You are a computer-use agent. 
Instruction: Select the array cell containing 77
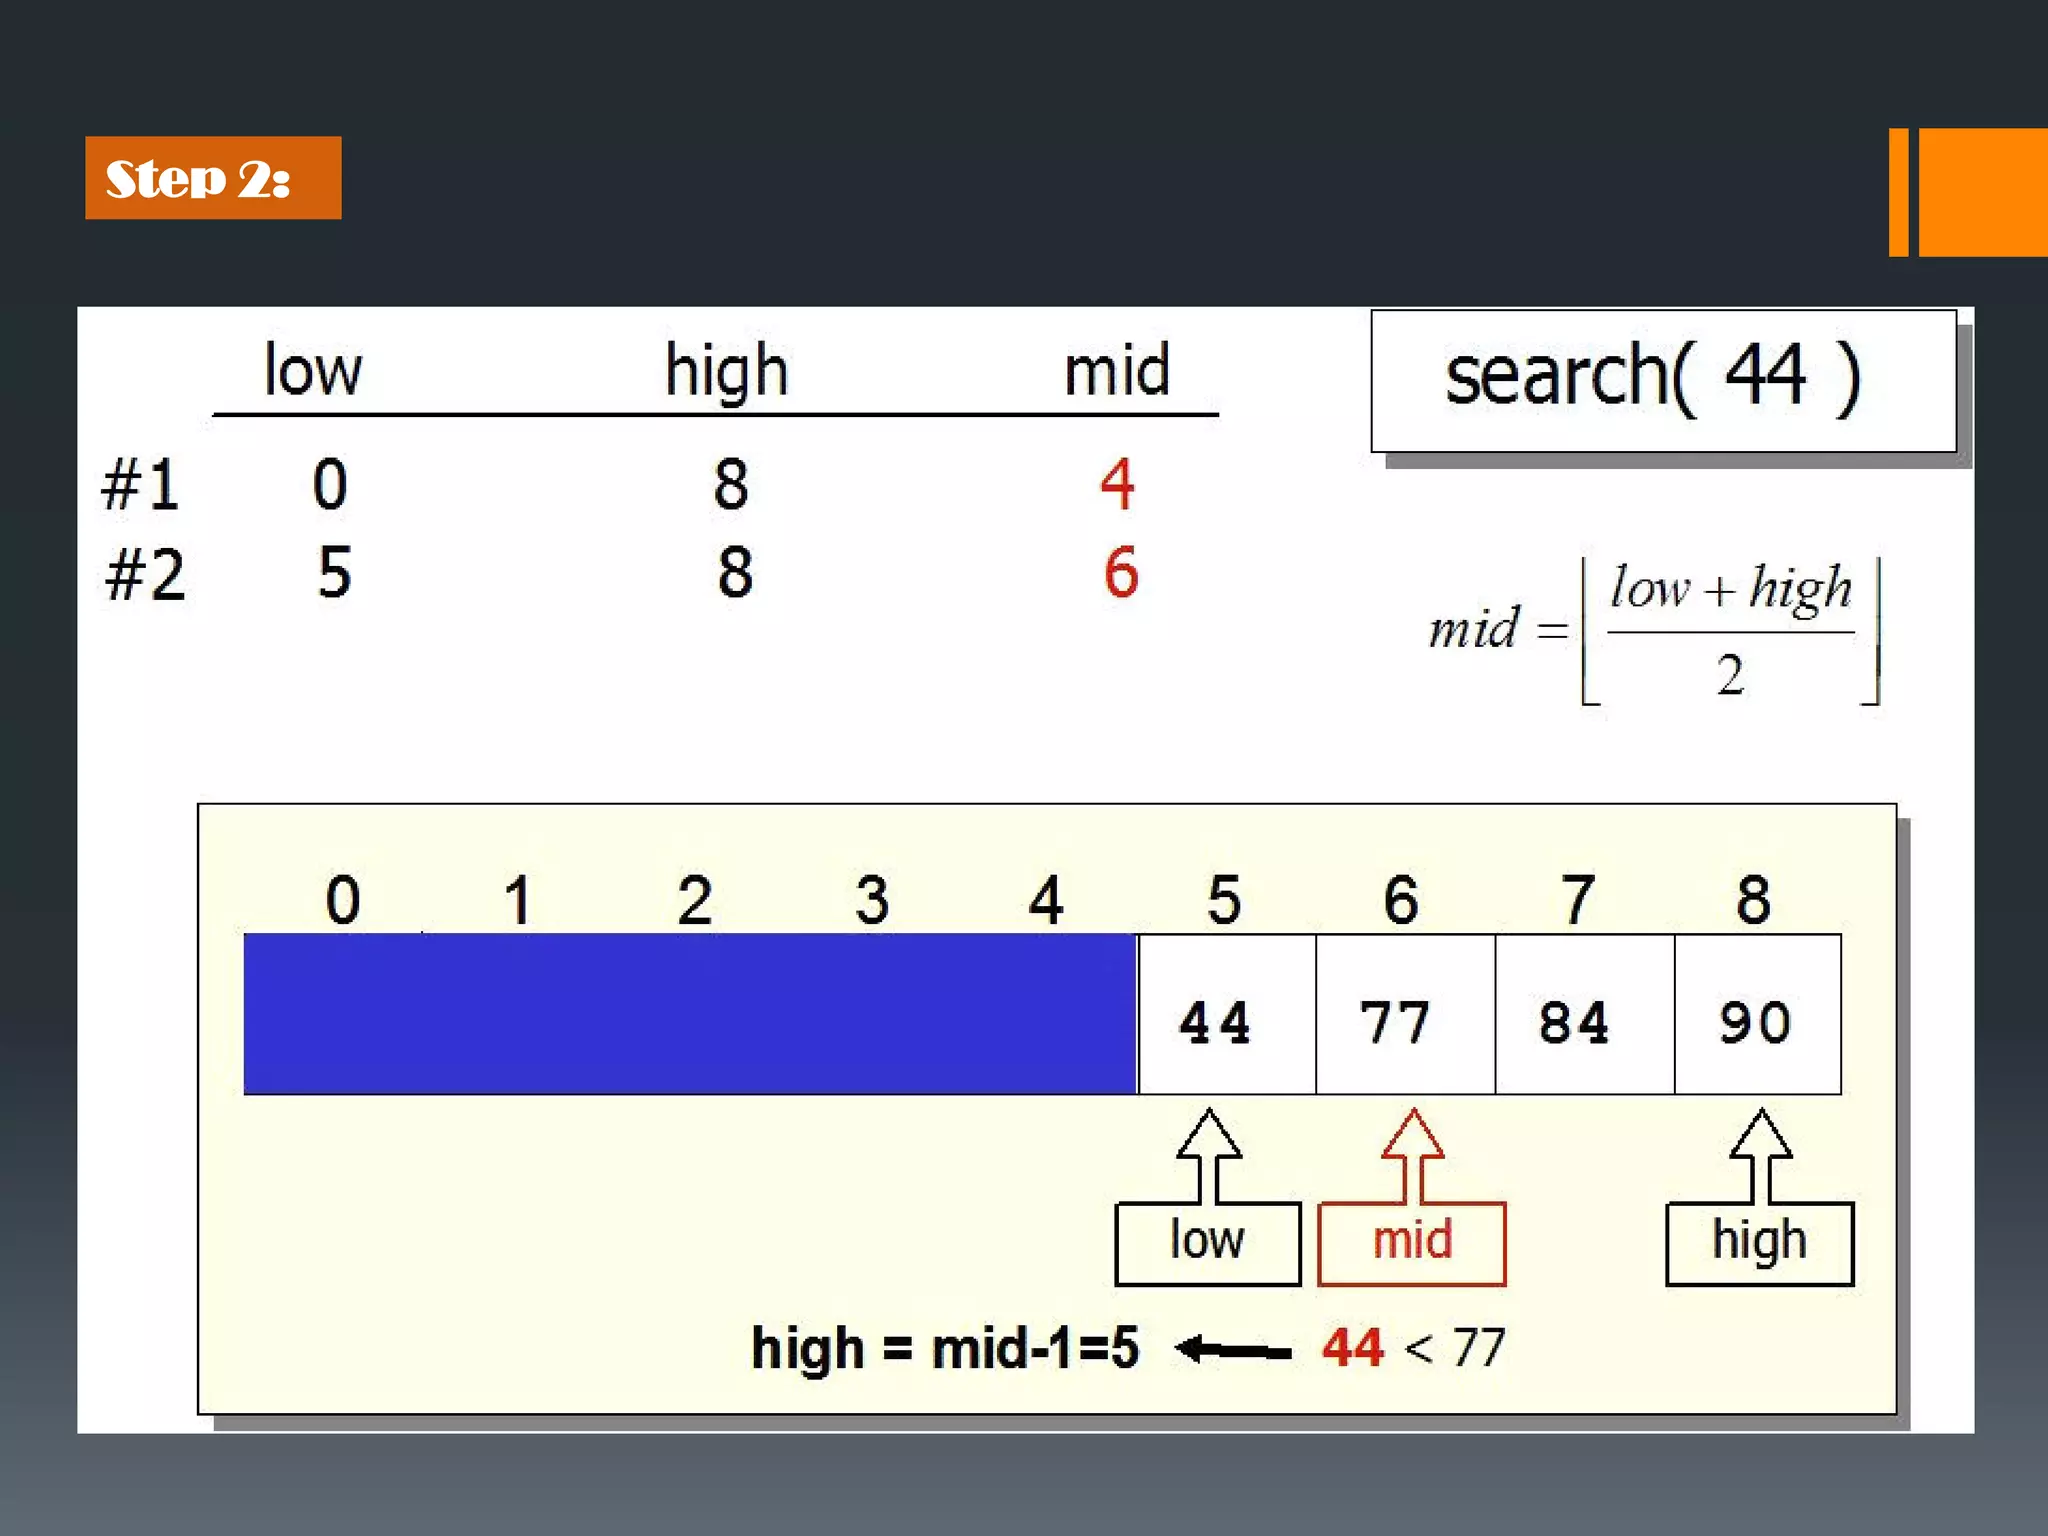coord(1405,1015)
